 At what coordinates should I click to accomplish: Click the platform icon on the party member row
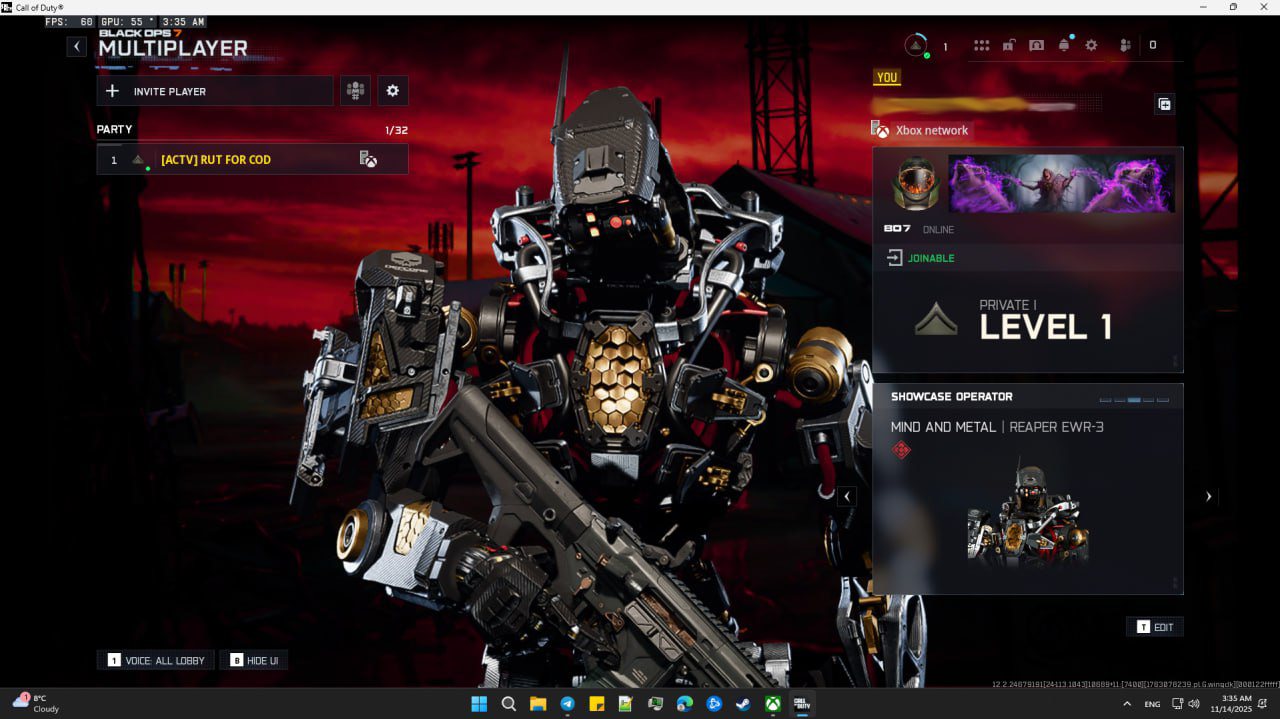coord(368,159)
